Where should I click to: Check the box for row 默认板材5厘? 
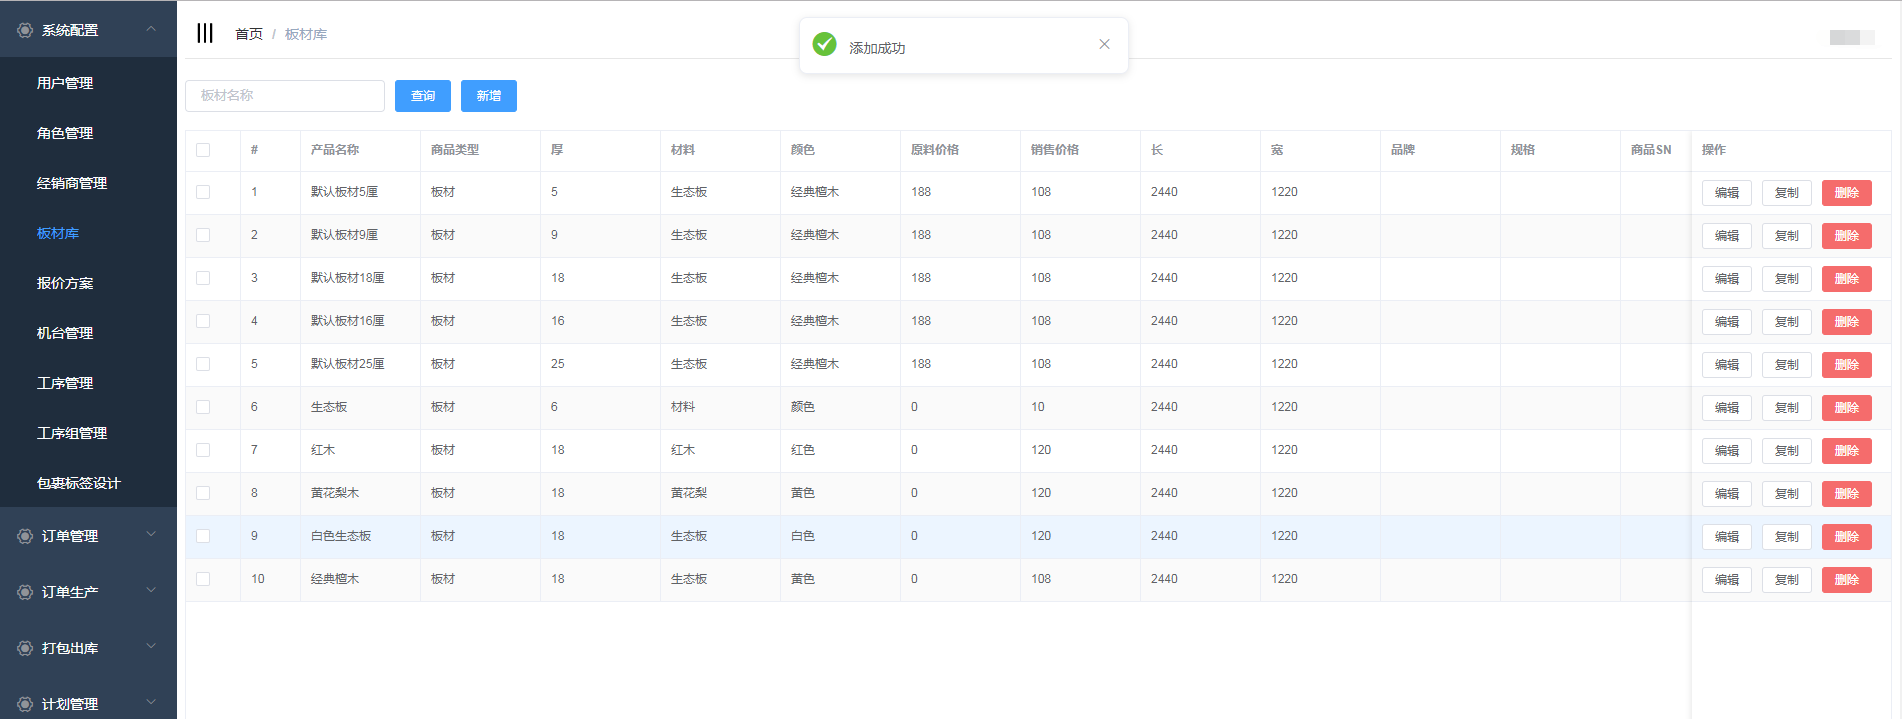203,192
